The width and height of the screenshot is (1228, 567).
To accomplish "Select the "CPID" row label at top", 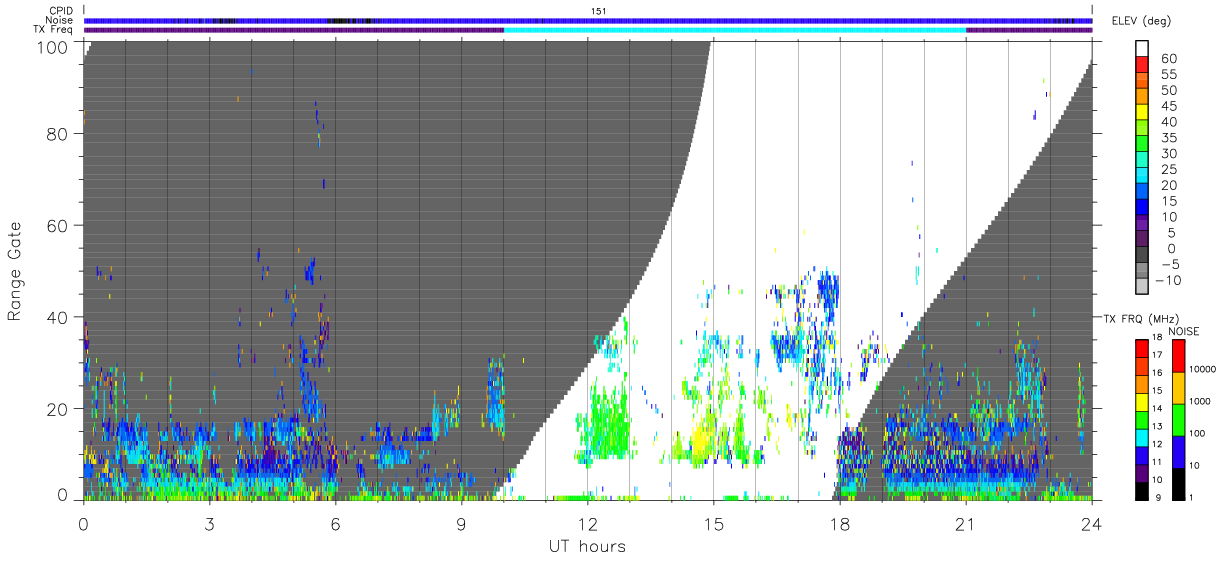I will 61,11.
